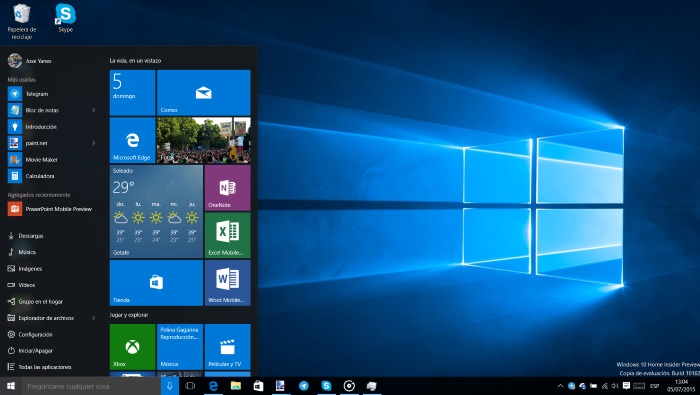Select the Papelera de reciclaje desktop icon
The image size is (700, 395).
[x=21, y=21]
